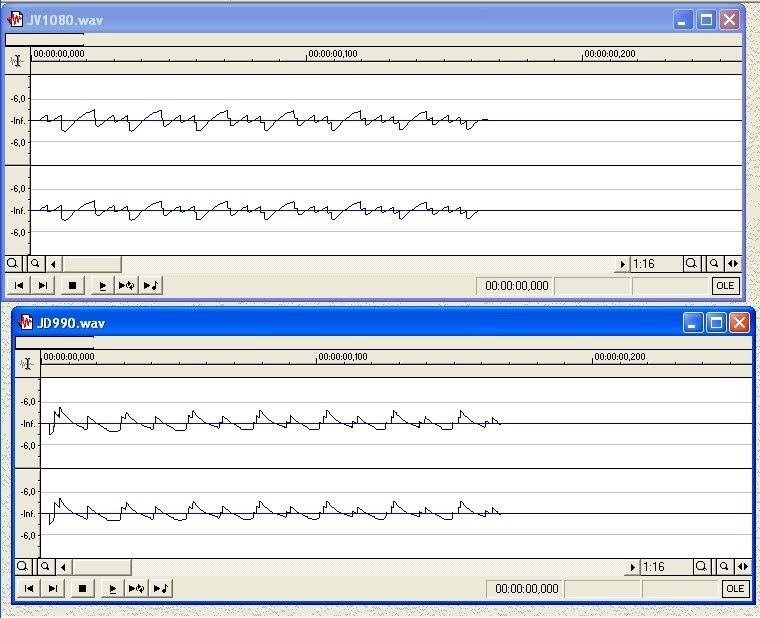Stop playback in JV1080 window

click(x=72, y=285)
